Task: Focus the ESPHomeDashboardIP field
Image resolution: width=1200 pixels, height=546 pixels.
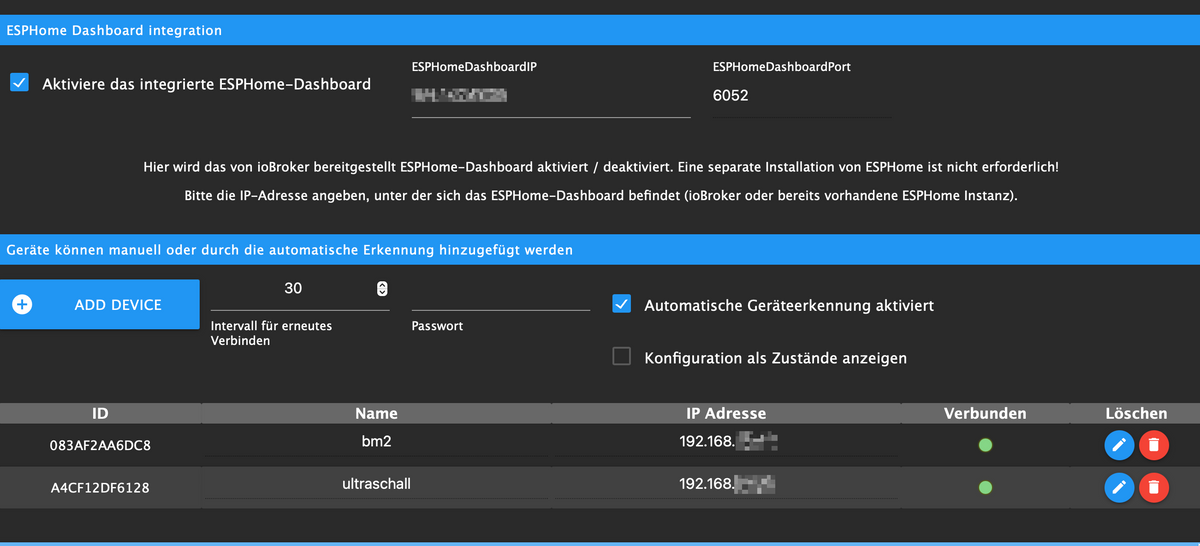Action: (x=551, y=96)
